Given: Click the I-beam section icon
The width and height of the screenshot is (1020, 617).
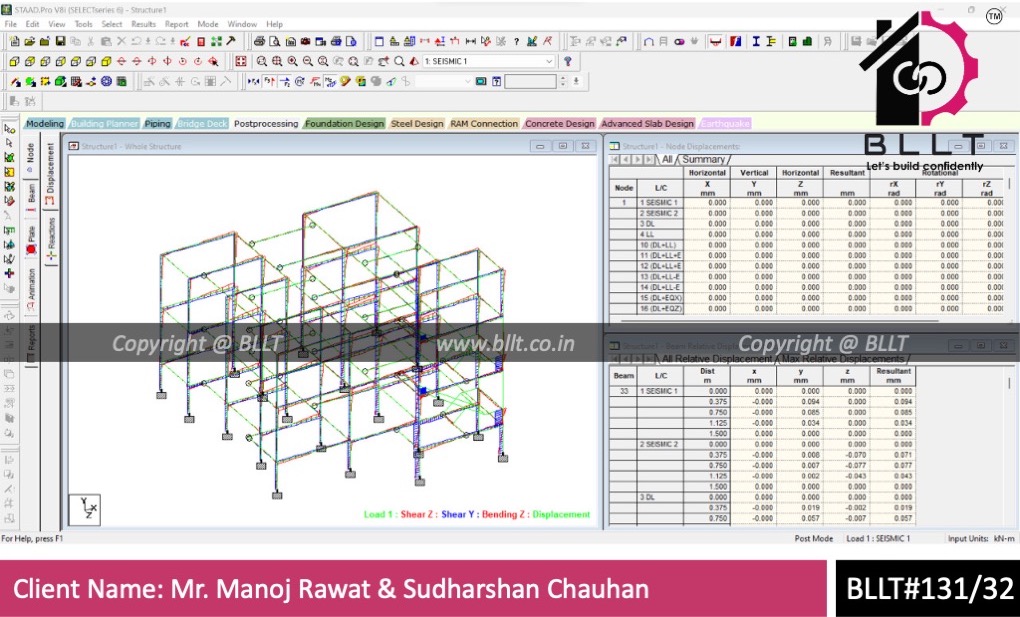Looking at the screenshot, I should (756, 42).
